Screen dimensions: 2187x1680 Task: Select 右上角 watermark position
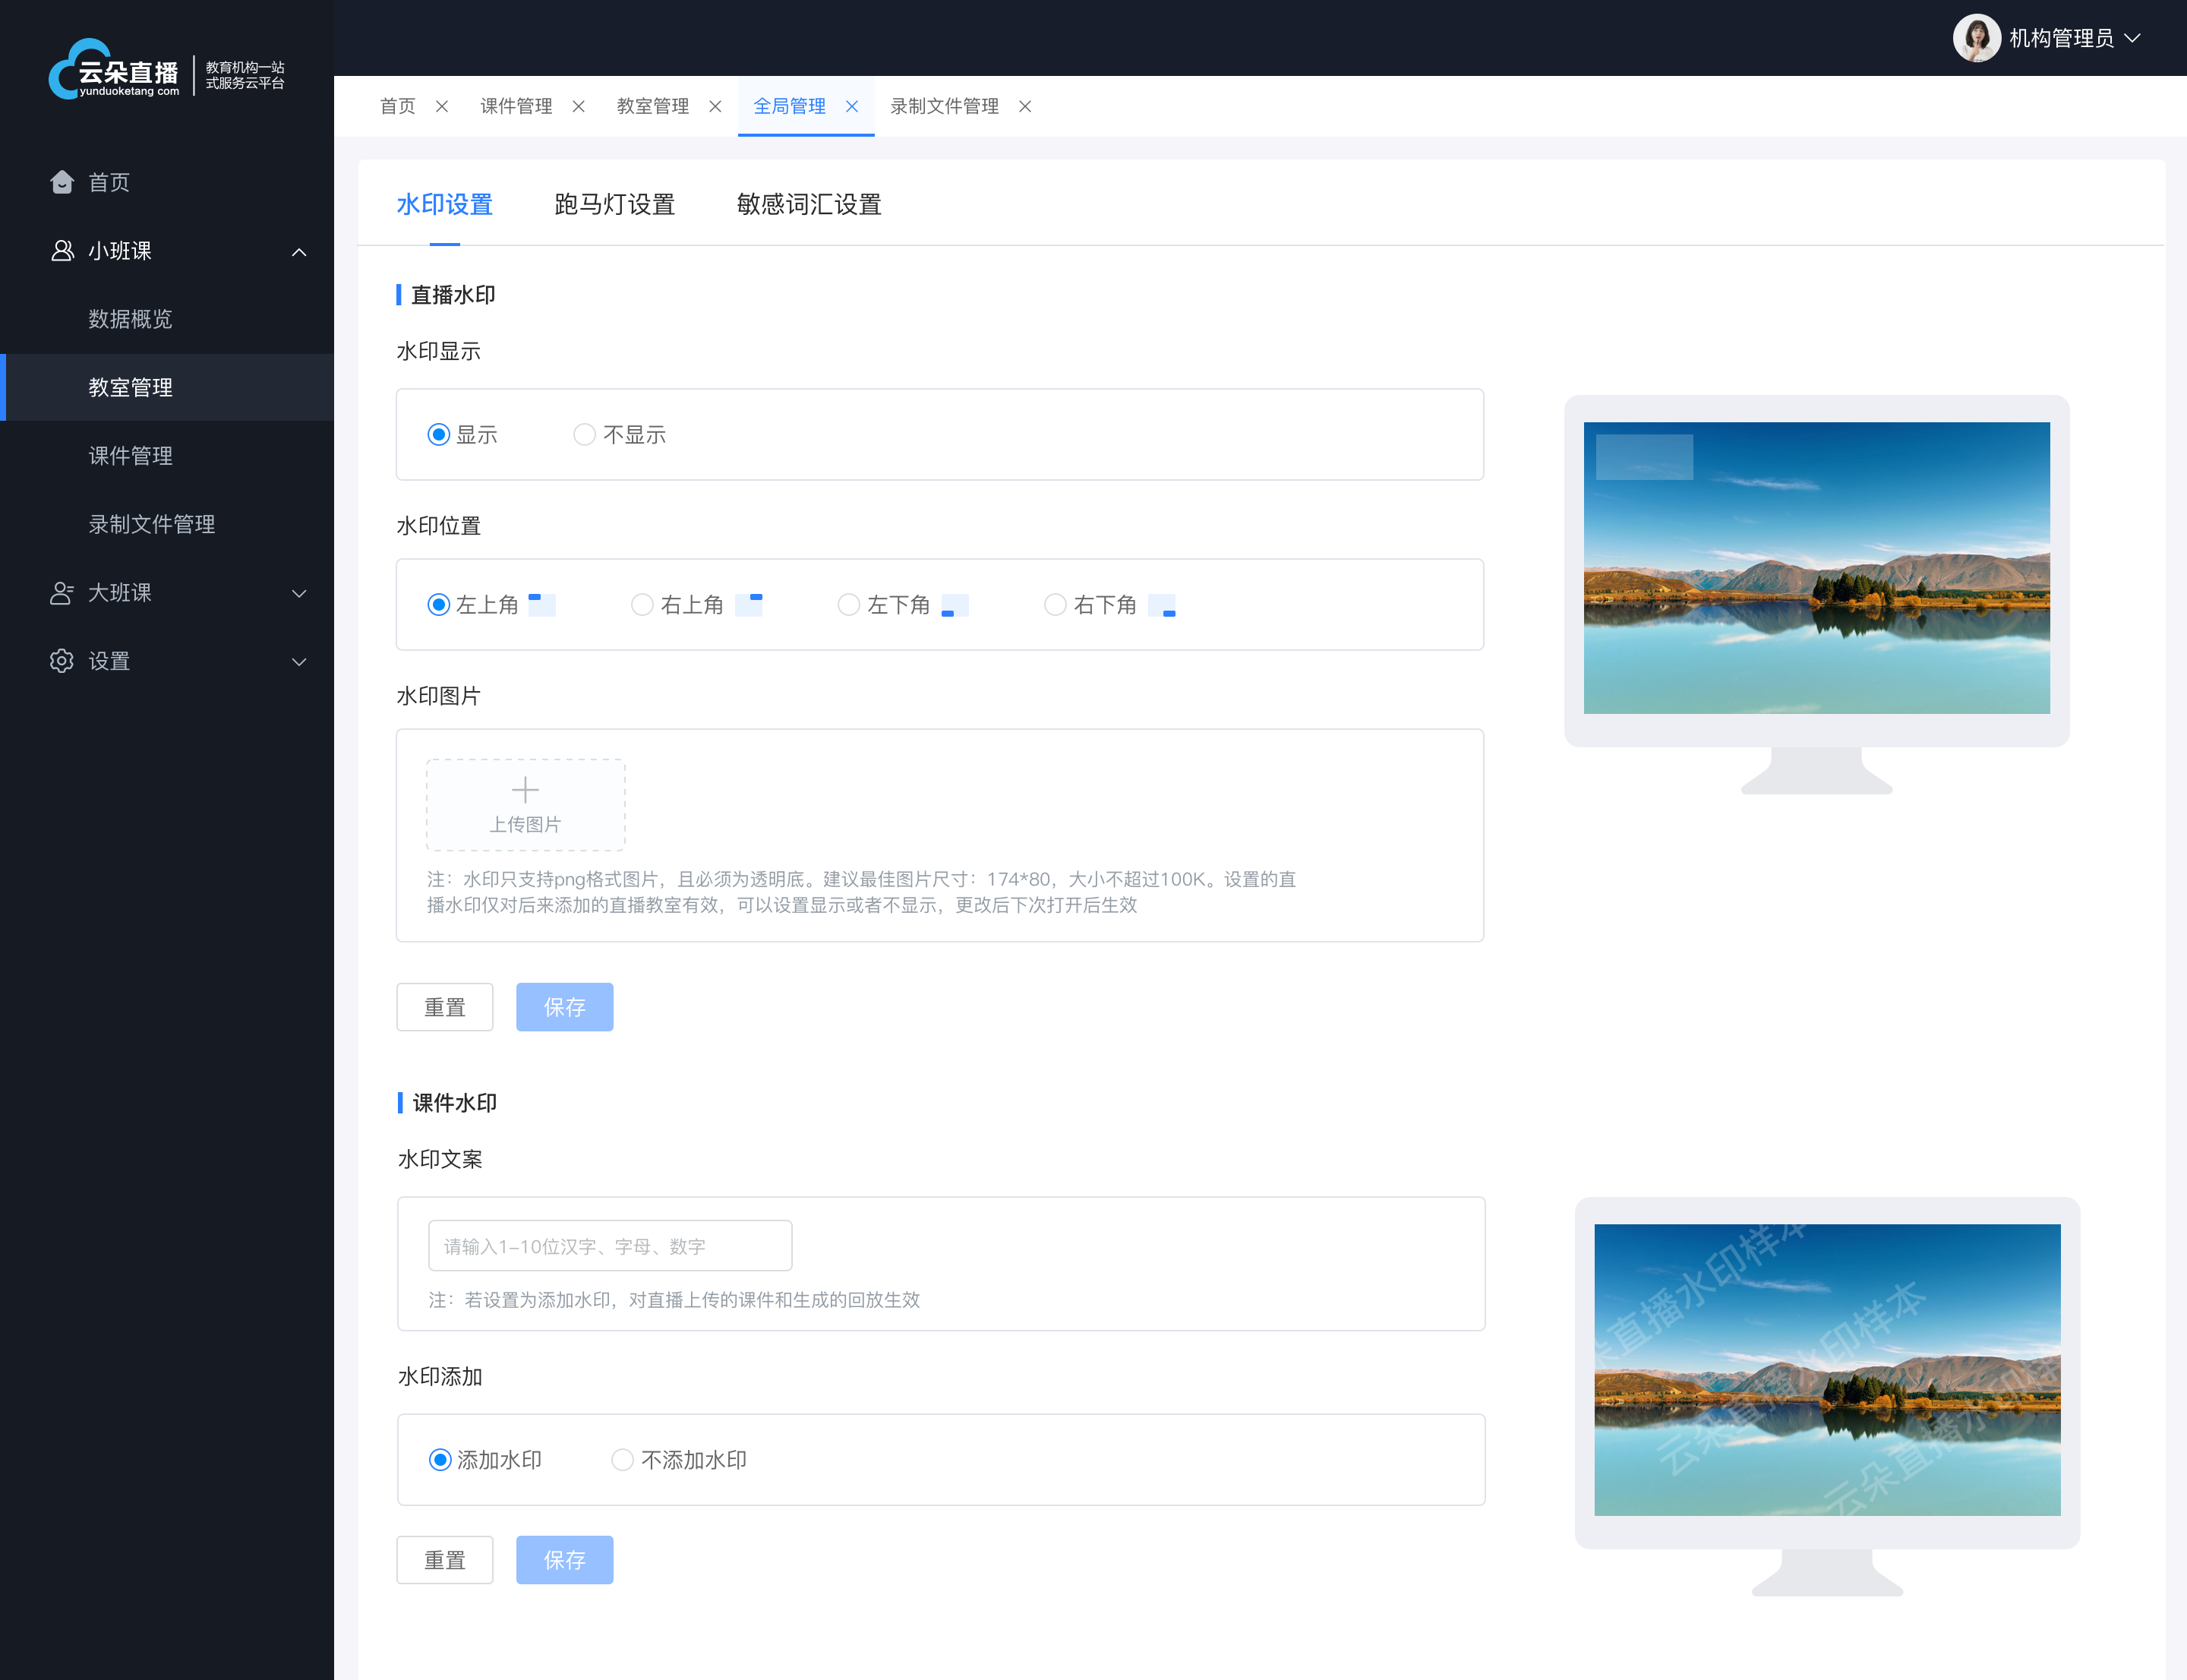tap(640, 605)
